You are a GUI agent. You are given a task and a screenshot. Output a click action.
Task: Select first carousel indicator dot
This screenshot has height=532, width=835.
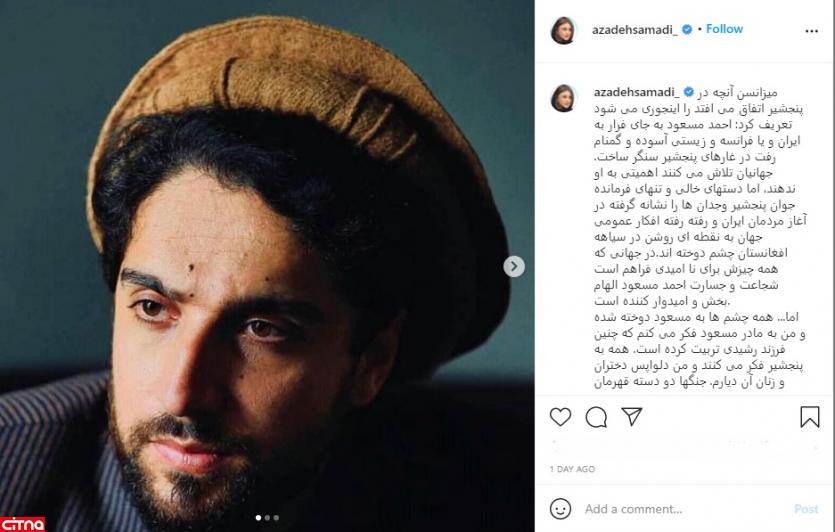pyautogui.click(x=258, y=518)
